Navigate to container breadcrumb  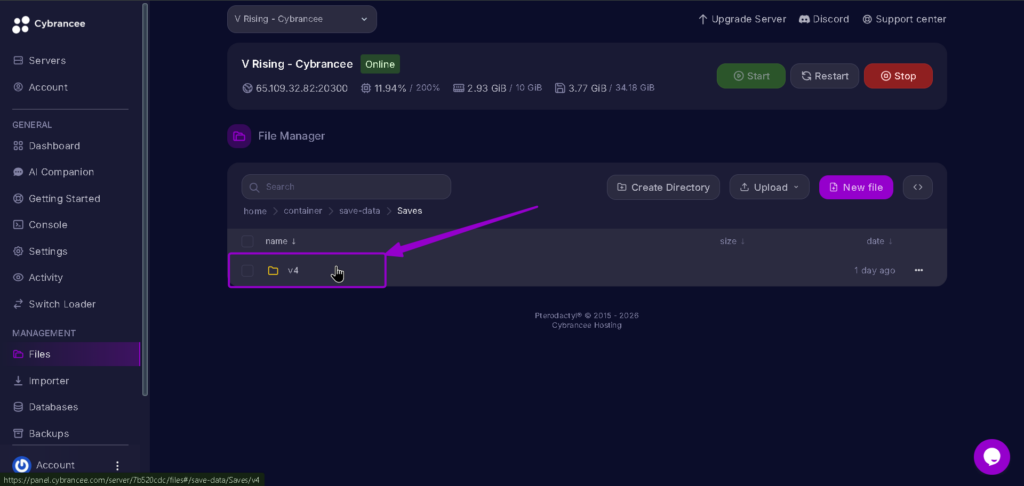click(x=302, y=211)
